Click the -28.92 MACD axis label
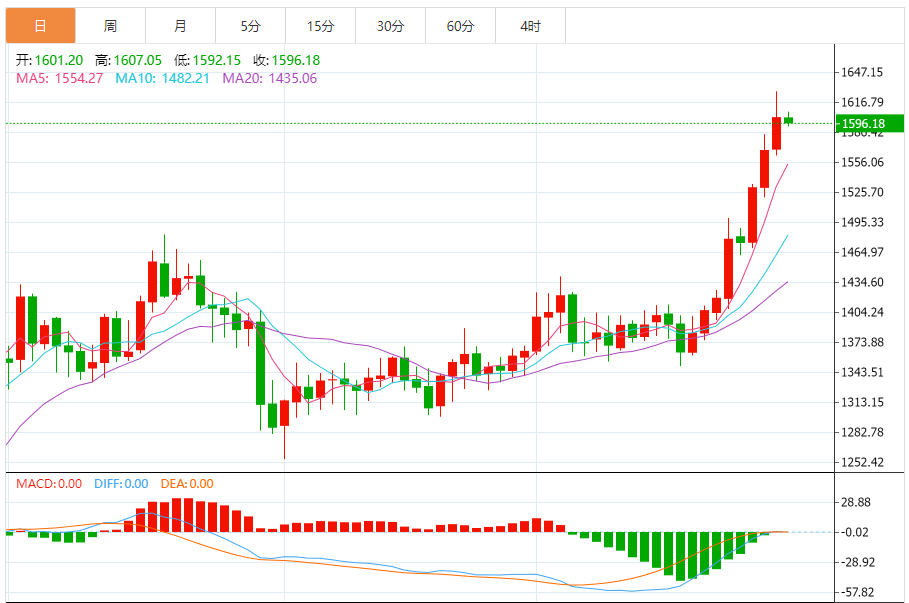Image resolution: width=909 pixels, height=603 pixels. [857, 562]
